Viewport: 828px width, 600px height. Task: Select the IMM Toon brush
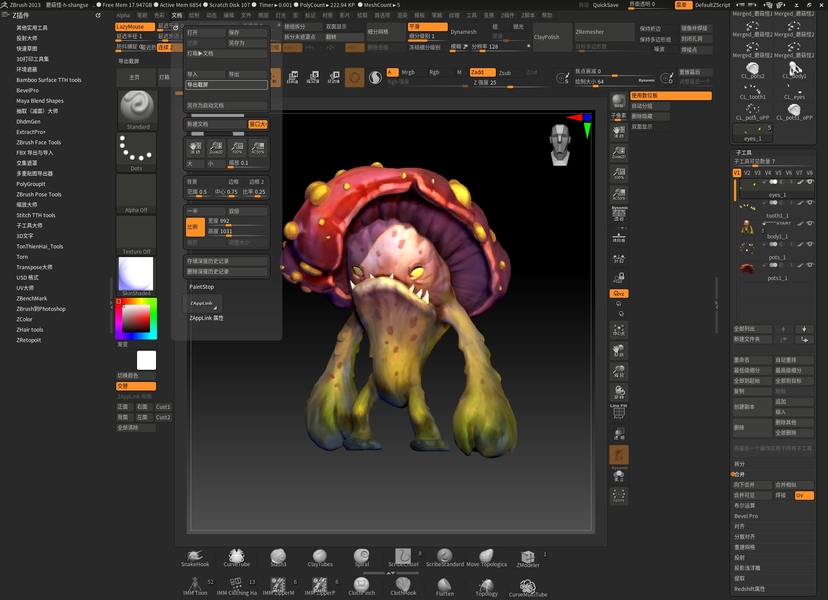(195, 586)
